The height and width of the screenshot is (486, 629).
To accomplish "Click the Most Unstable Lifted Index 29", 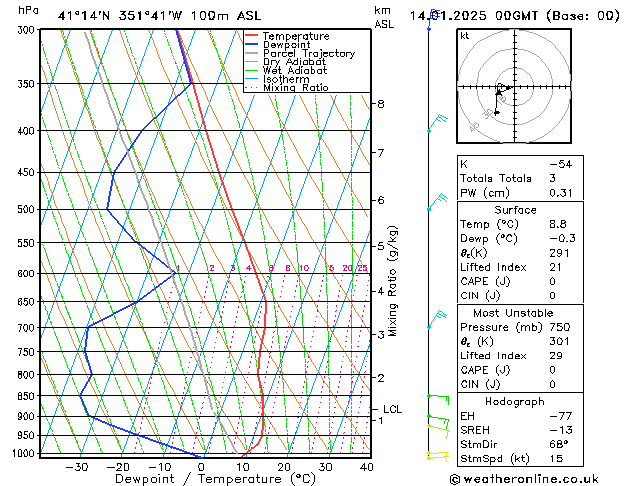I will (556, 356).
